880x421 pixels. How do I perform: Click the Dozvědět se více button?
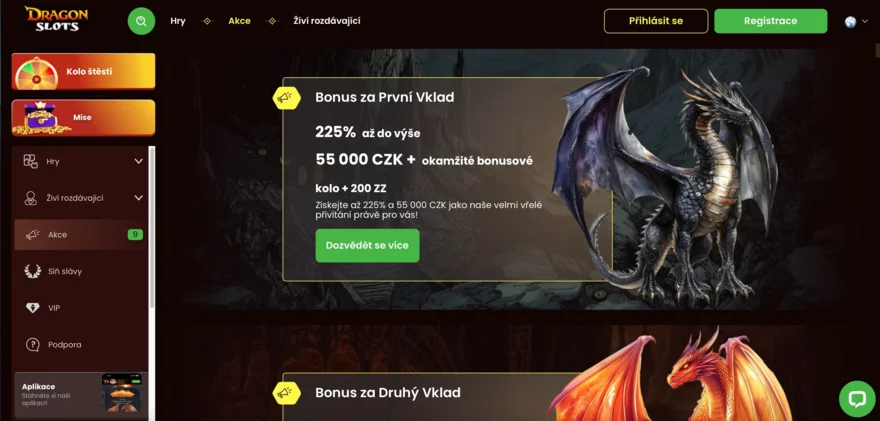pyautogui.click(x=367, y=245)
